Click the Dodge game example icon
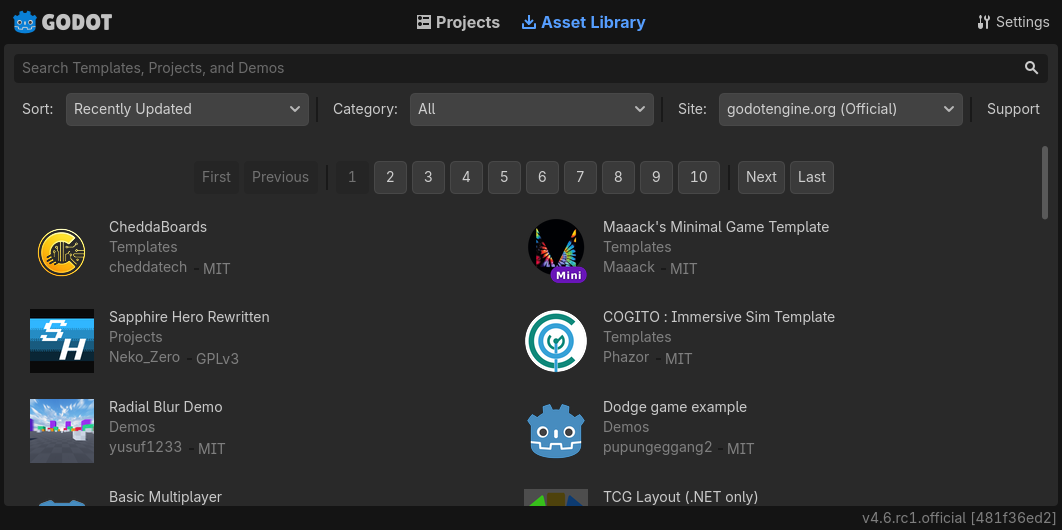Image resolution: width=1062 pixels, height=530 pixels. pyautogui.click(x=556, y=431)
